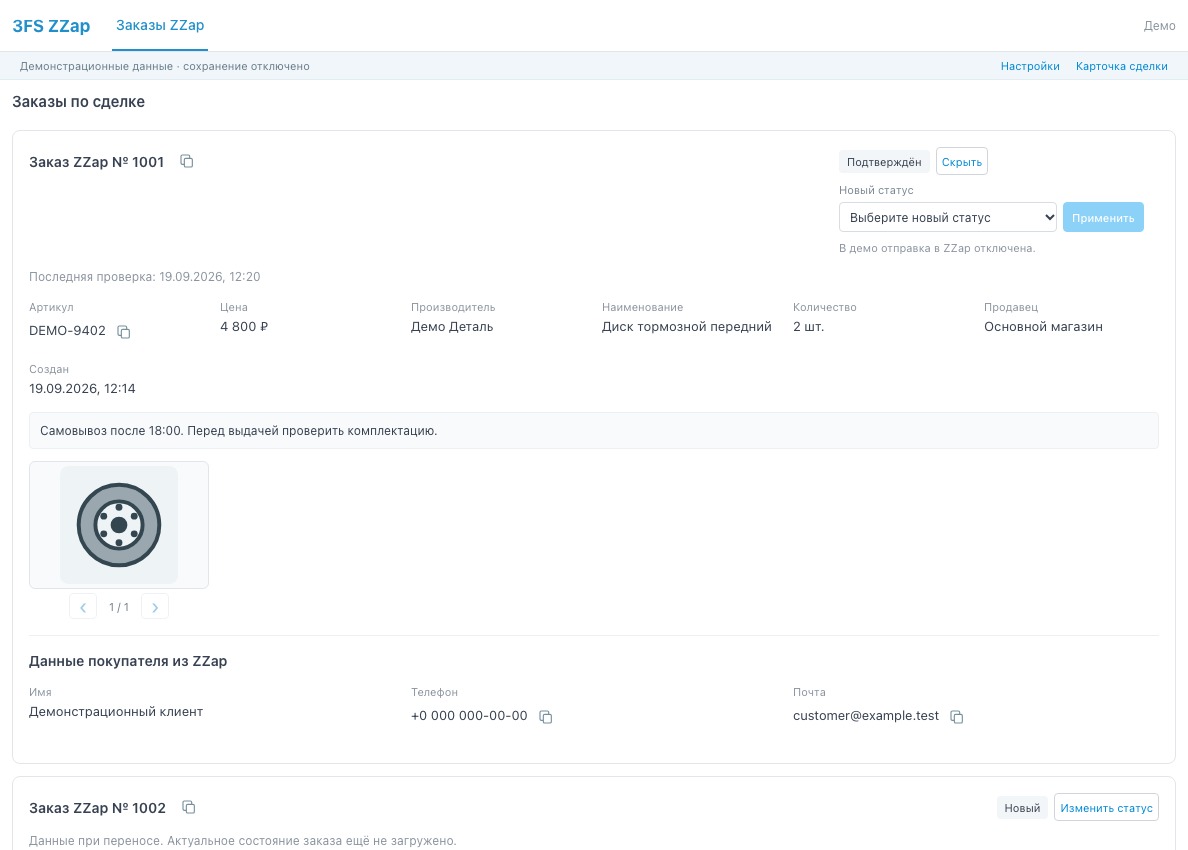Copy order number 1002 icon
Screen dimensions: 1188x850
pyautogui.click(x=189, y=808)
